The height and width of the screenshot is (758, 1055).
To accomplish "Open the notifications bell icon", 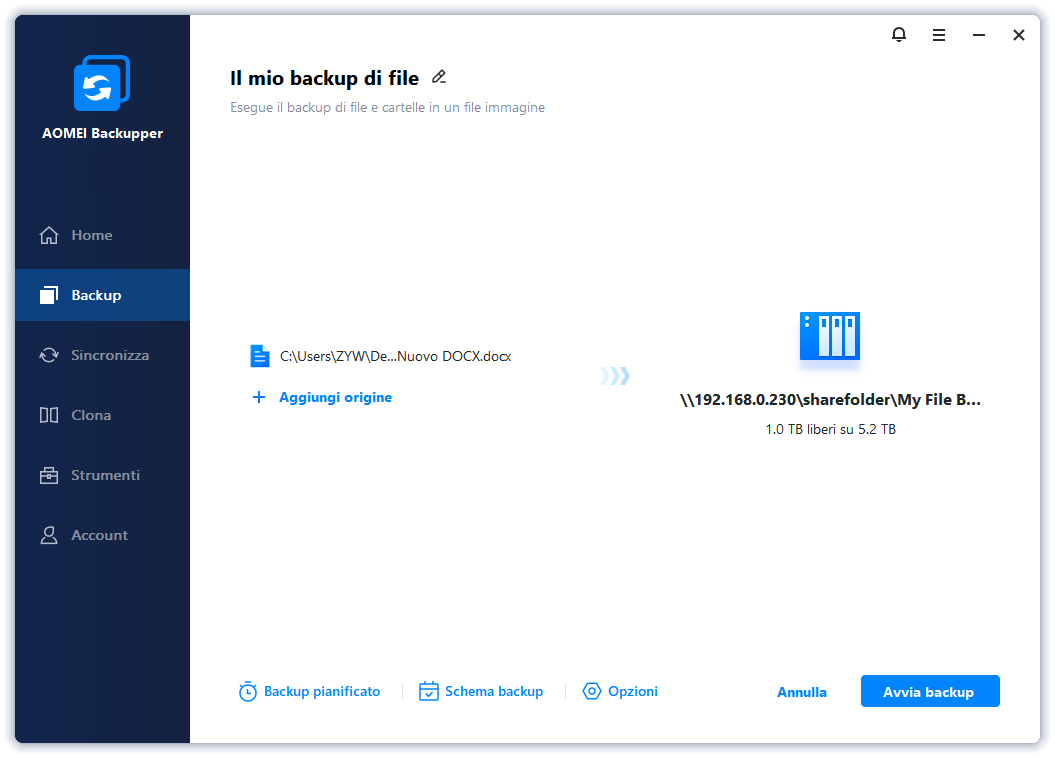I will (898, 35).
